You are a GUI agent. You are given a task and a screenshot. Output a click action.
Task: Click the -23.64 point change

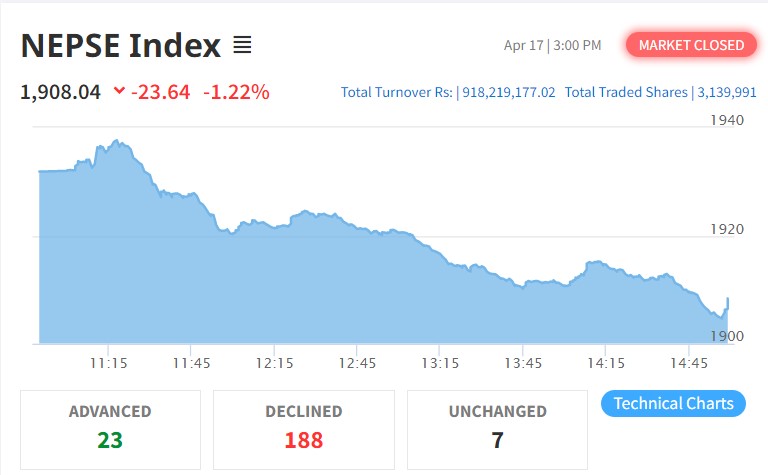click(162, 92)
